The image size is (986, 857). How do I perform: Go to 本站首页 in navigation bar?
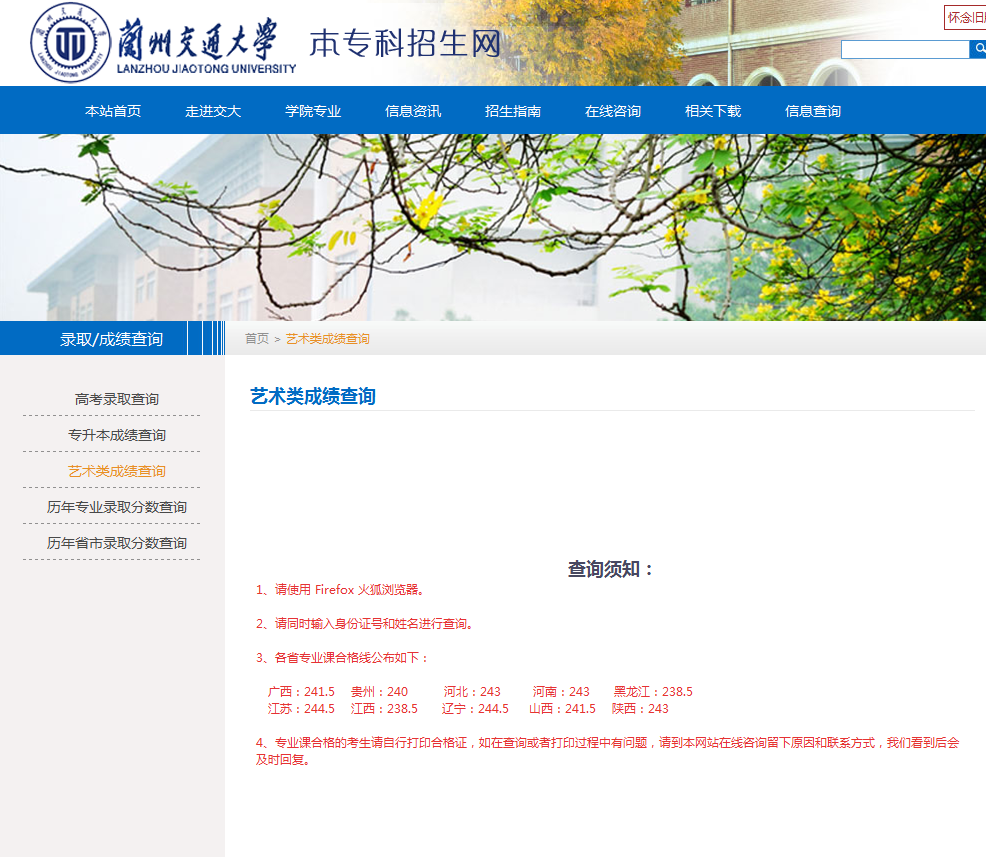(x=113, y=111)
